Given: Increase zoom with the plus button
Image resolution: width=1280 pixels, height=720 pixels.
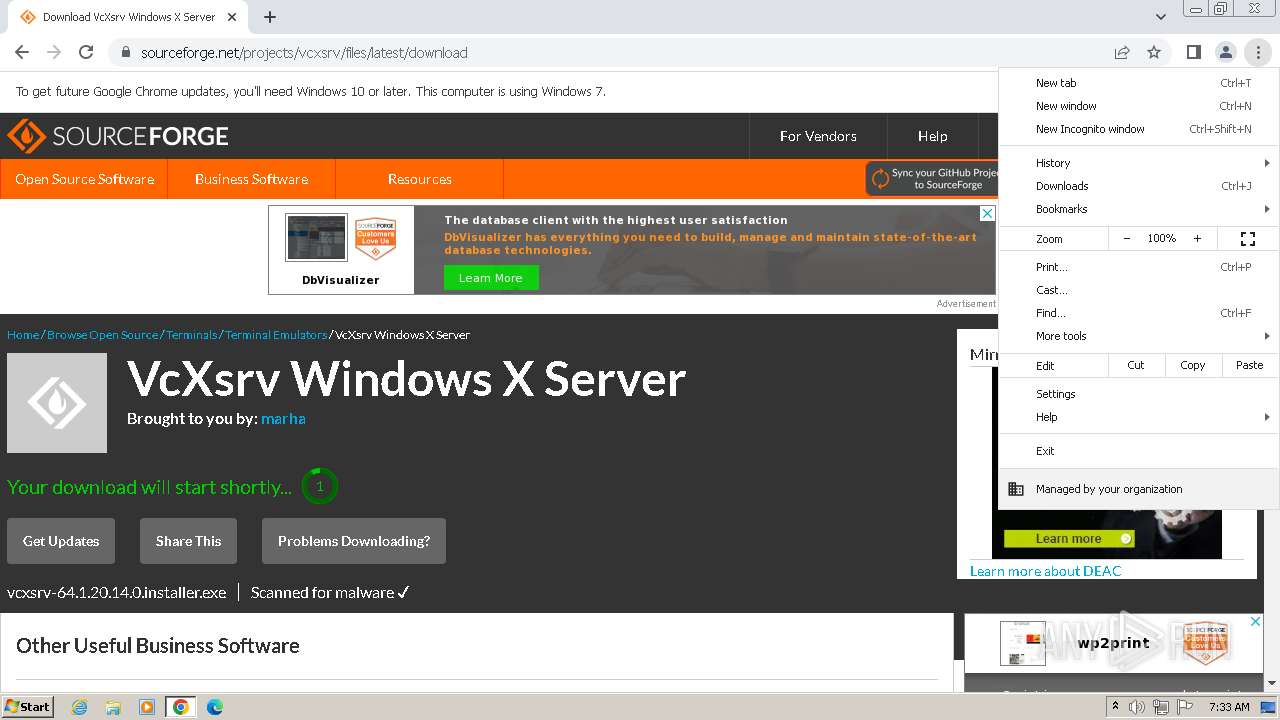Looking at the screenshot, I should 1197,239.
